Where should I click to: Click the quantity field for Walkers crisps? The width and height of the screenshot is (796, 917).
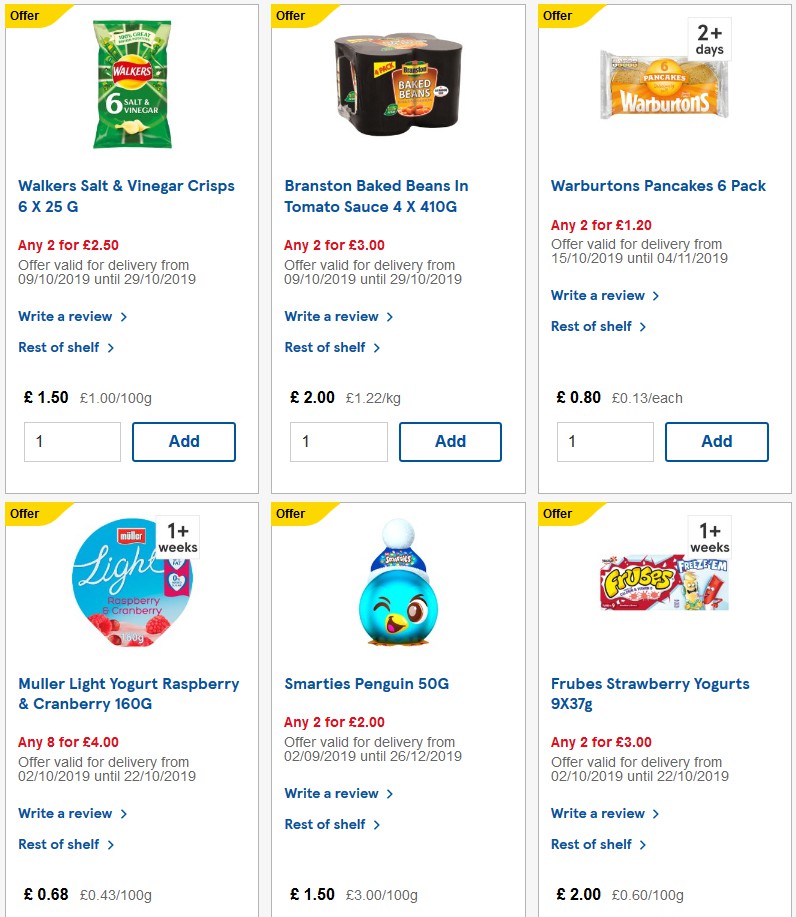(x=72, y=441)
